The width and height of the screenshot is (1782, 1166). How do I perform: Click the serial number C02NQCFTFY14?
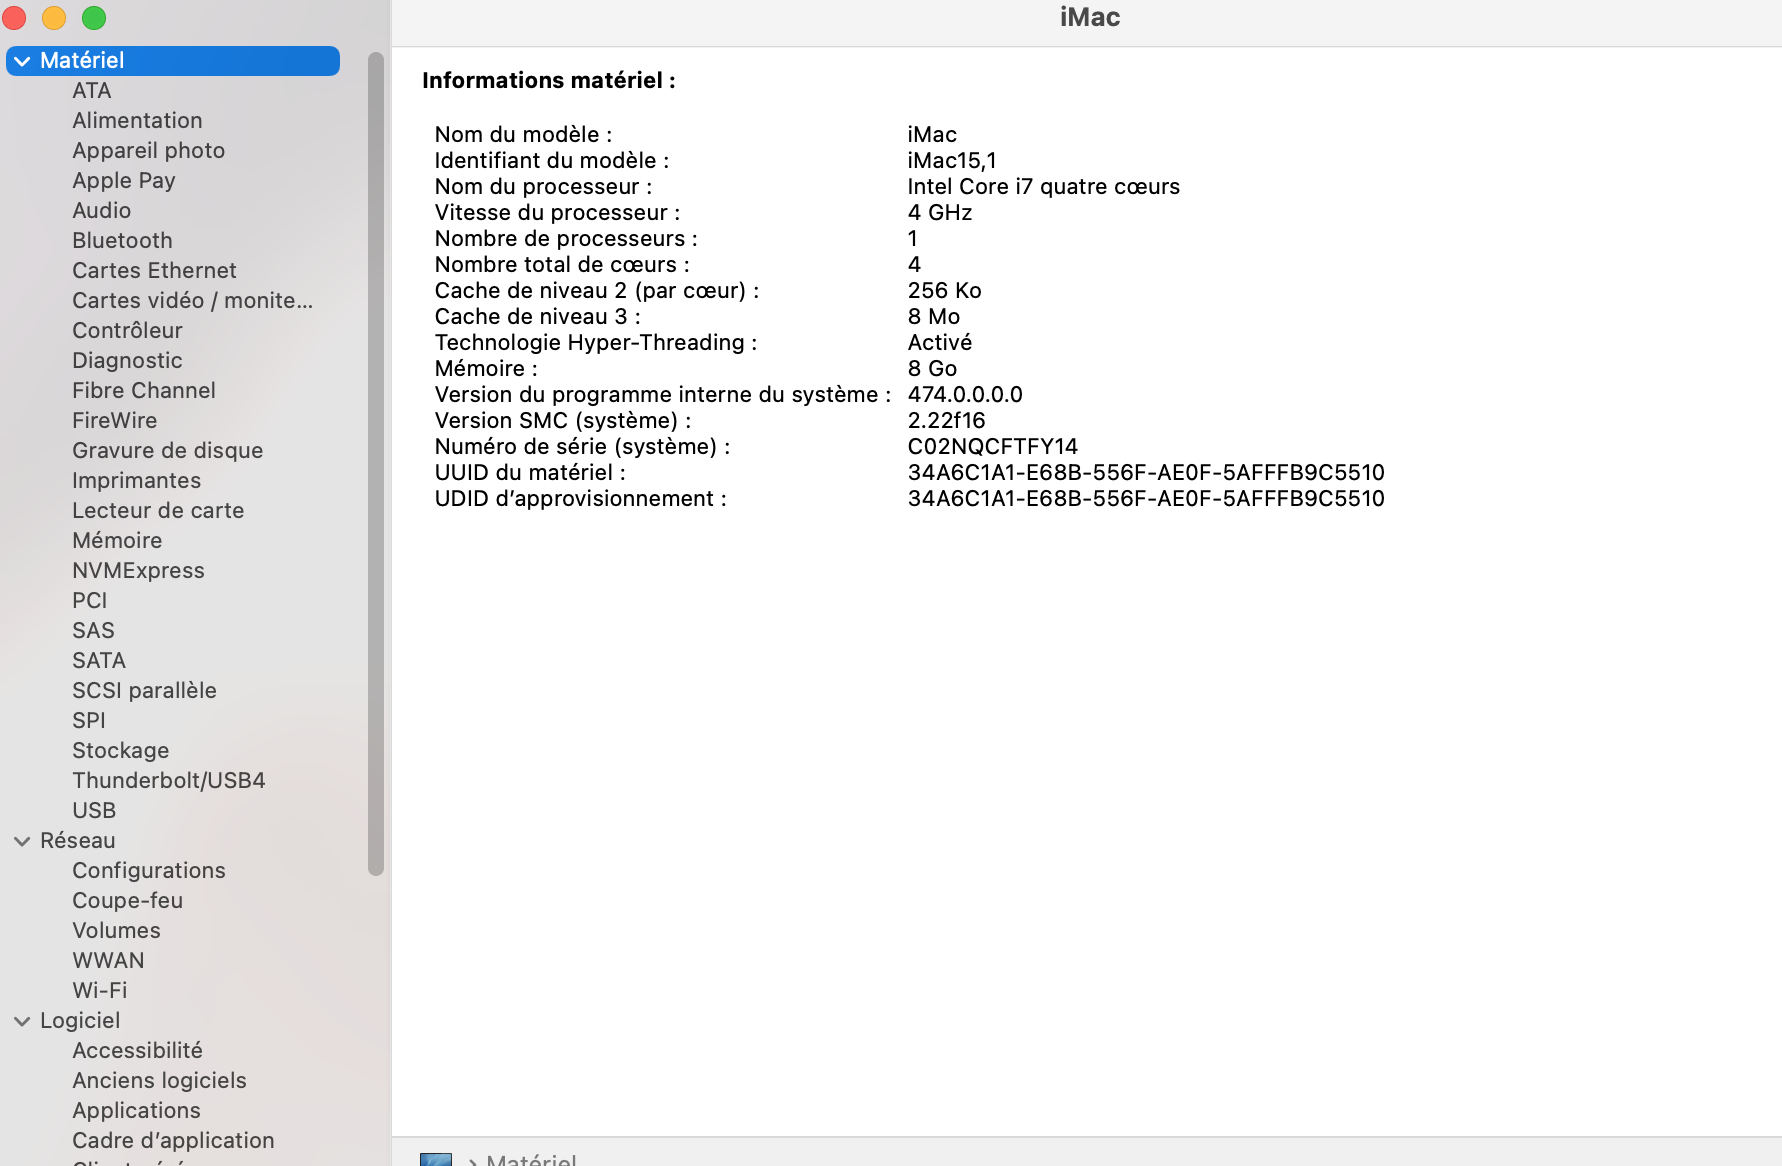point(992,447)
